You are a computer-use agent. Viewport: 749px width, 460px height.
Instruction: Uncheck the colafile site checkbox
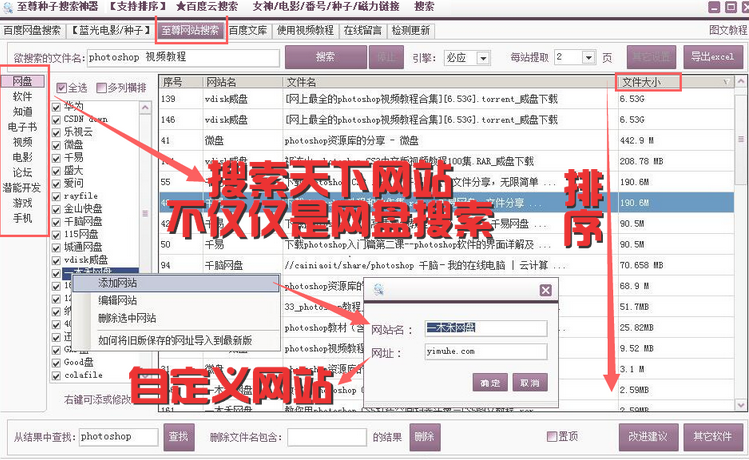[x=56, y=375]
